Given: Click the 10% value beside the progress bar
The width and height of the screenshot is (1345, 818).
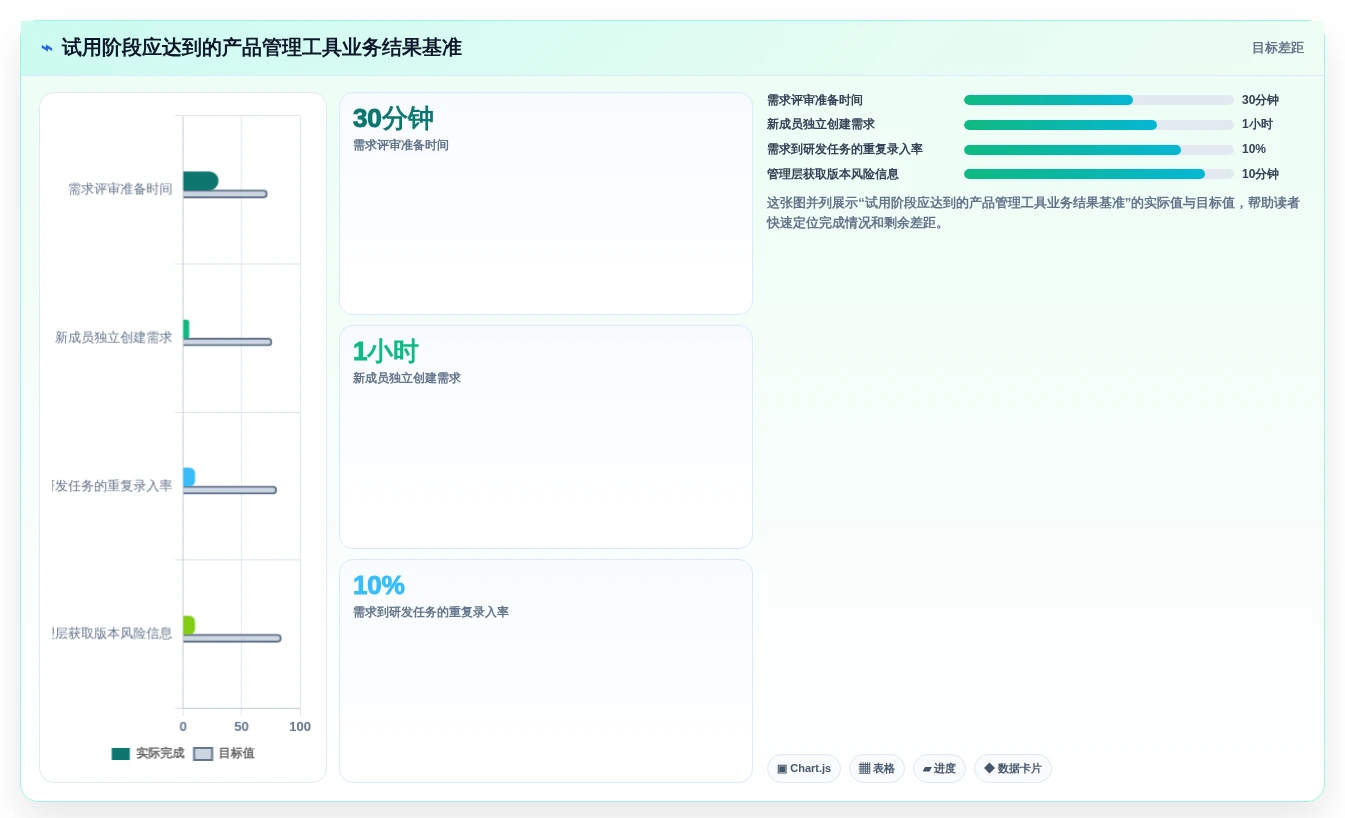Looking at the screenshot, I should (1254, 149).
